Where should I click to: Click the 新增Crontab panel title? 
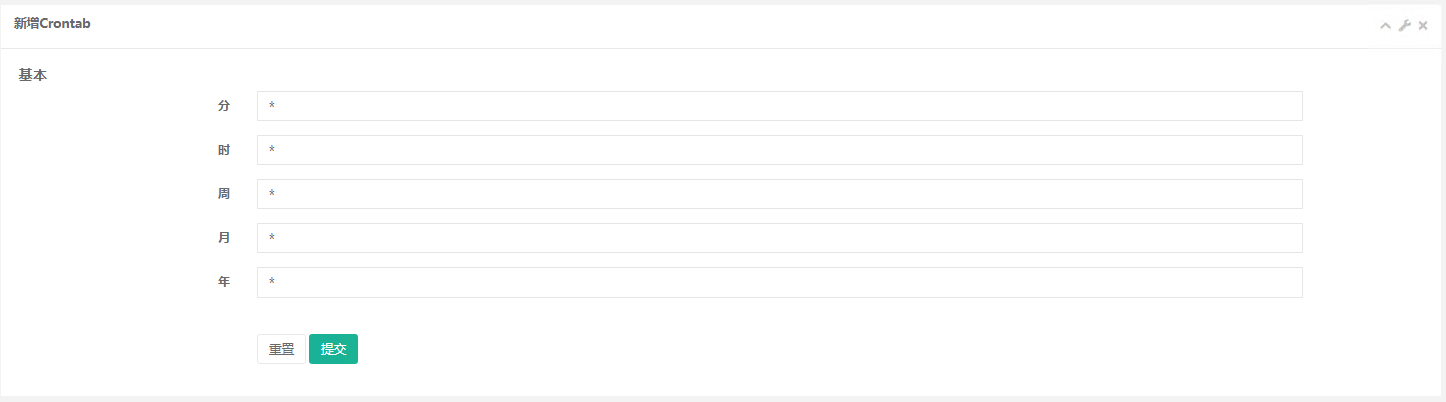click(x=52, y=23)
